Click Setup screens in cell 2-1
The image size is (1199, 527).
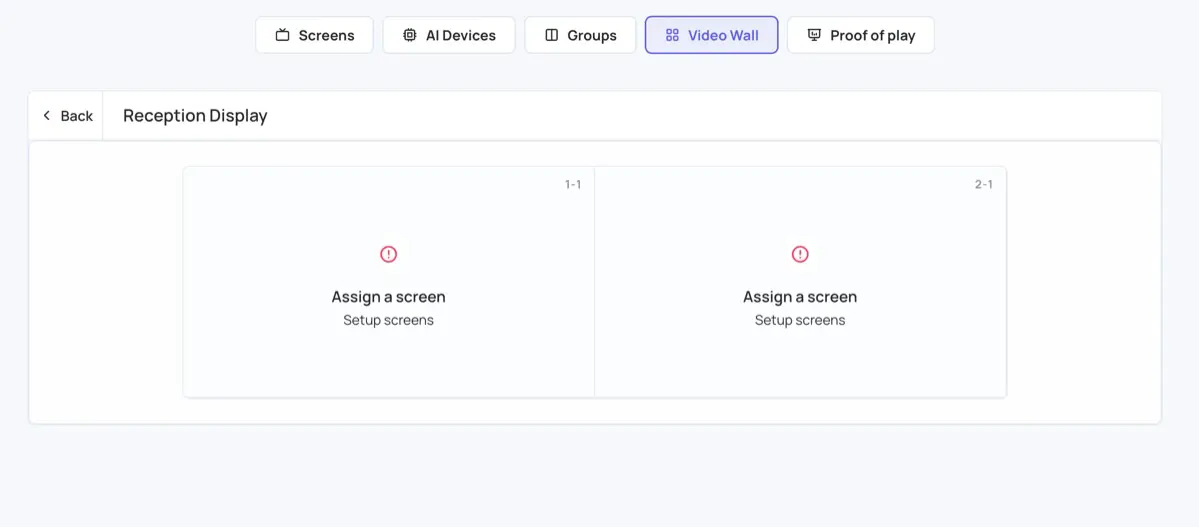coord(800,320)
